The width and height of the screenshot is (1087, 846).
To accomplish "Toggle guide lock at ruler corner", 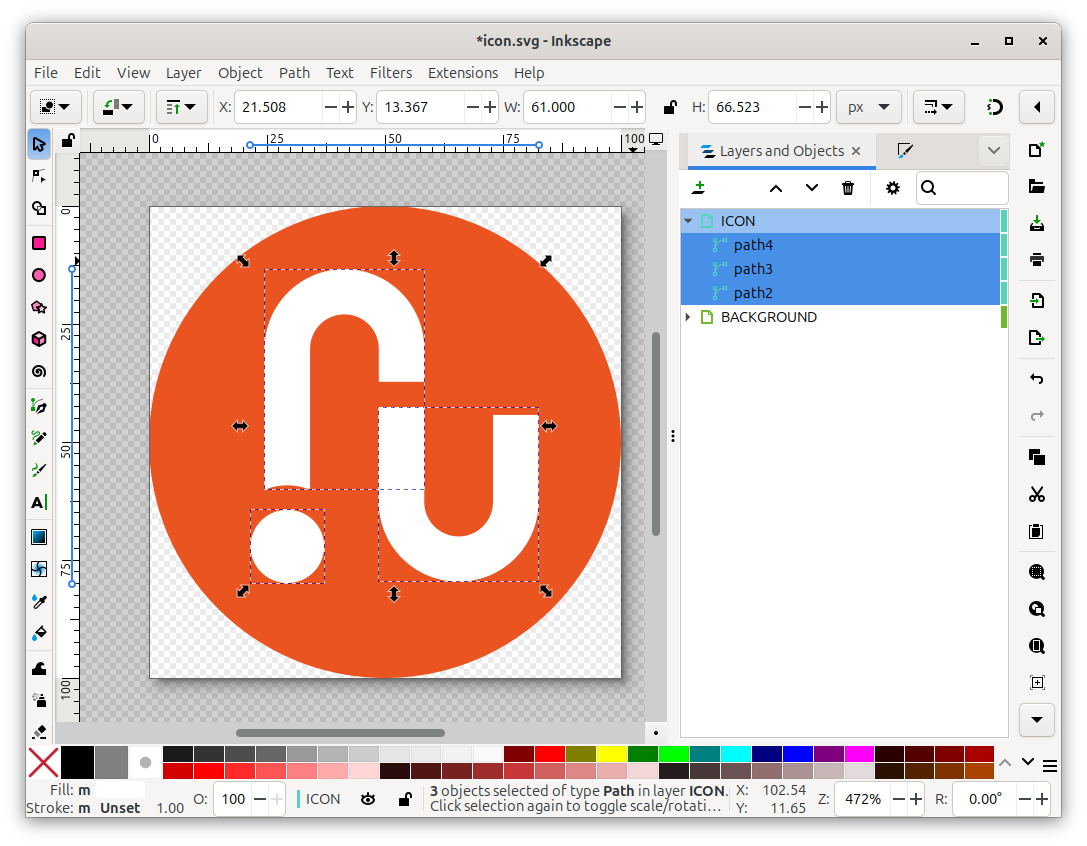I will (x=67, y=141).
